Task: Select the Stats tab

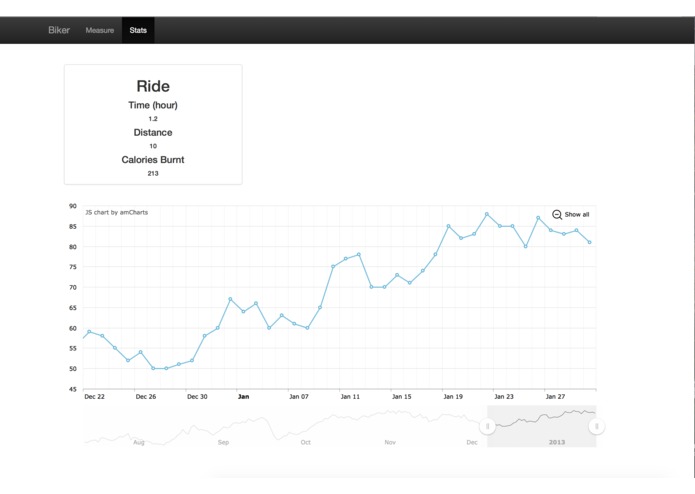Action: (x=138, y=30)
